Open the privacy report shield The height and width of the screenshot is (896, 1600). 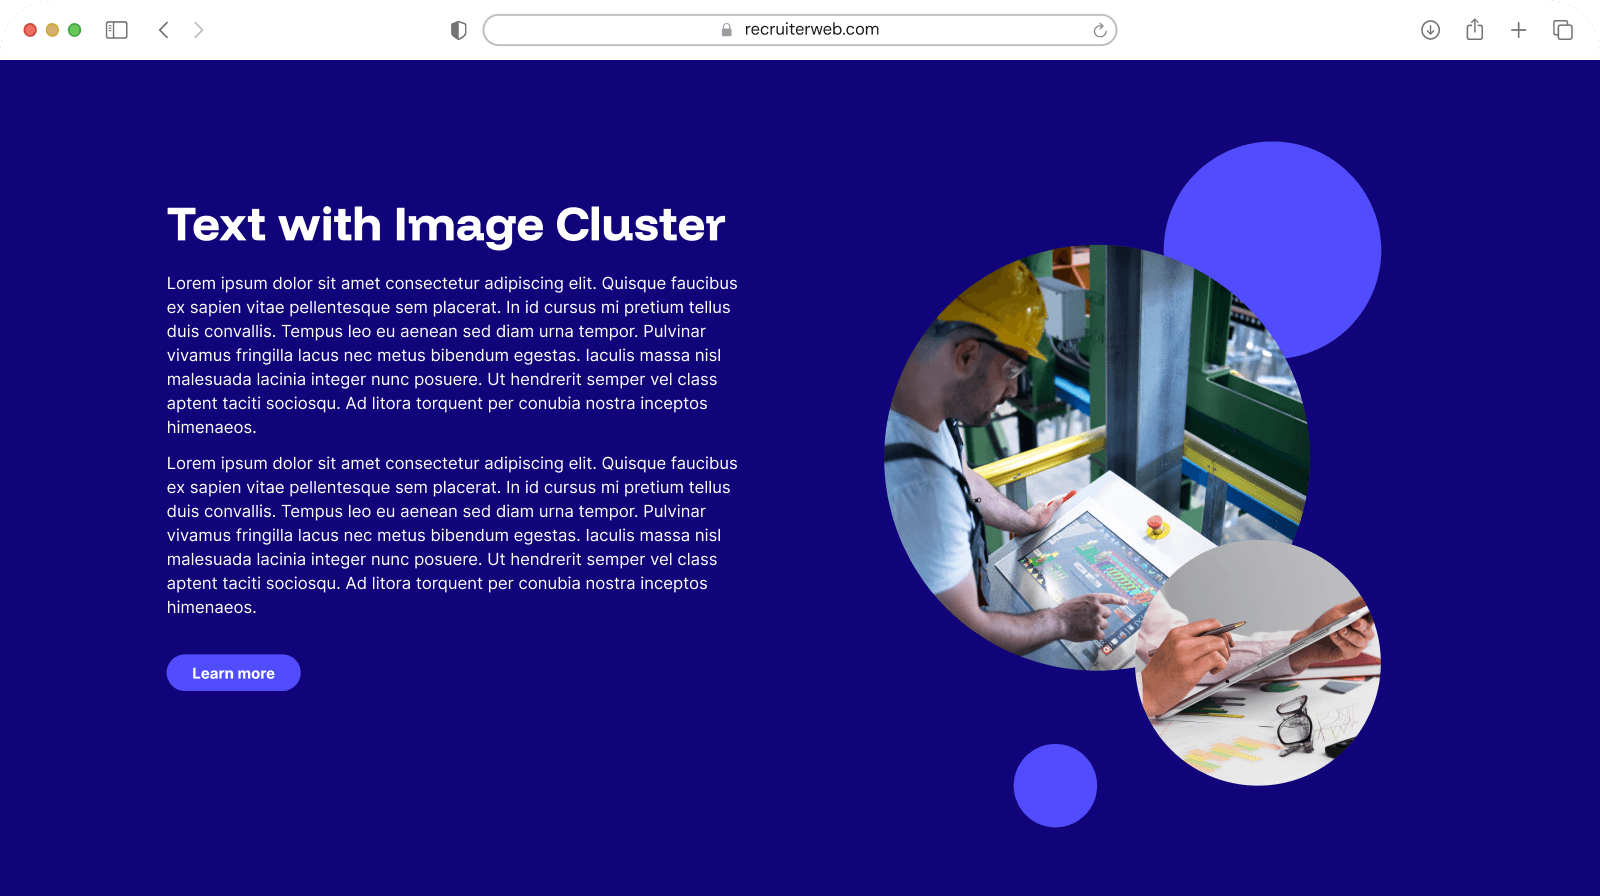pyautogui.click(x=459, y=30)
